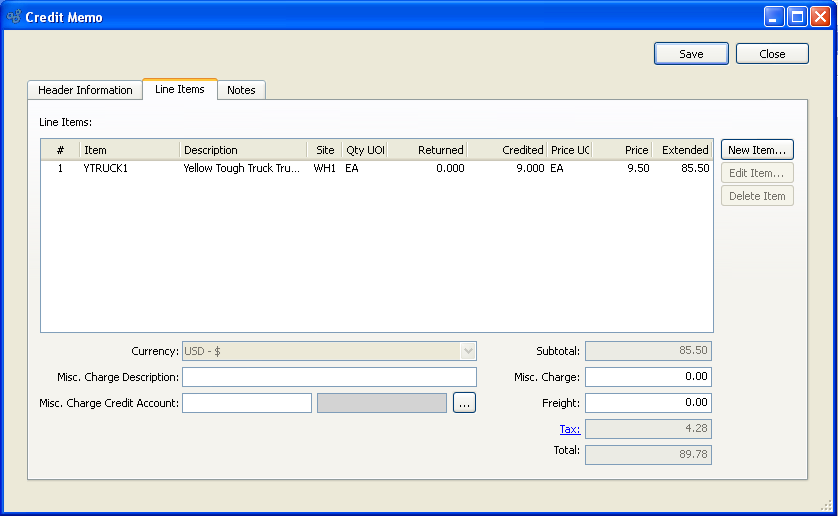Add a line with New Item button
838x516 pixels.
[x=757, y=150]
